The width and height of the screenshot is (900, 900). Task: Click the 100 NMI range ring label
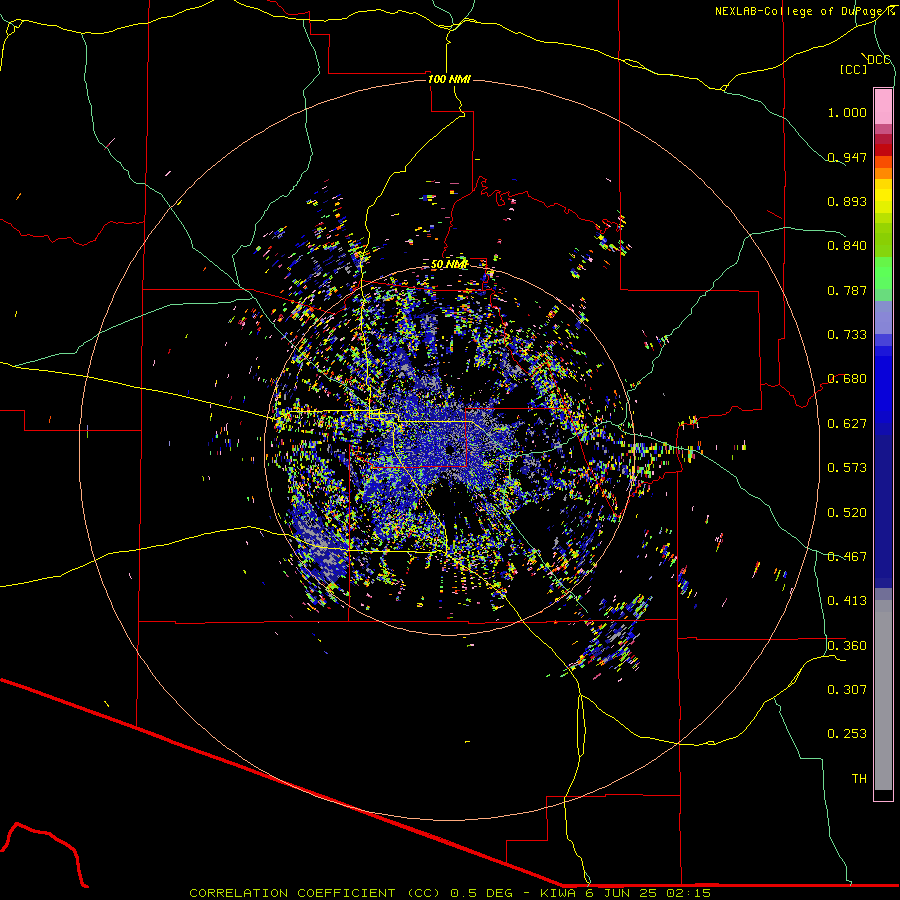click(x=449, y=79)
